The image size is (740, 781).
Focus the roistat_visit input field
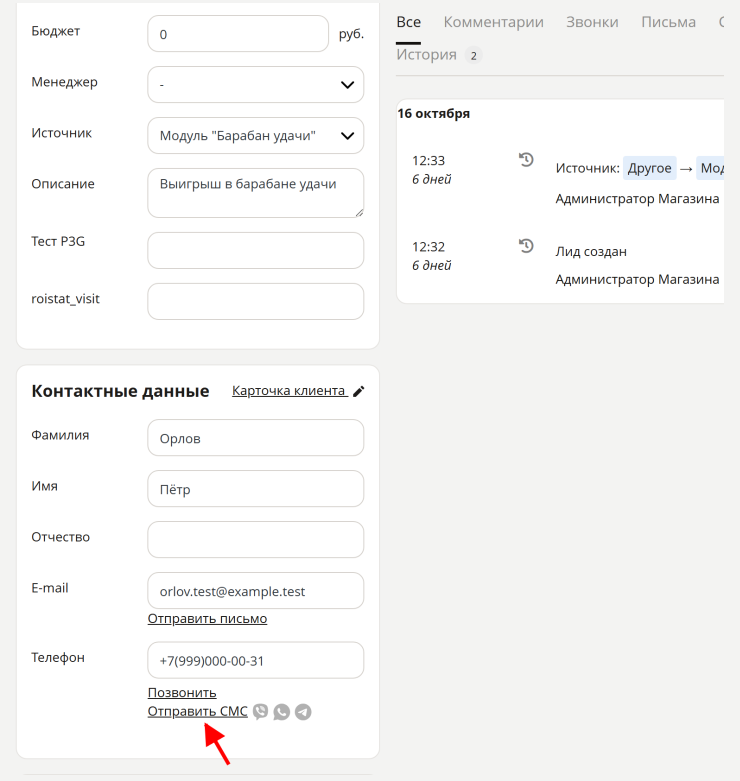(255, 301)
